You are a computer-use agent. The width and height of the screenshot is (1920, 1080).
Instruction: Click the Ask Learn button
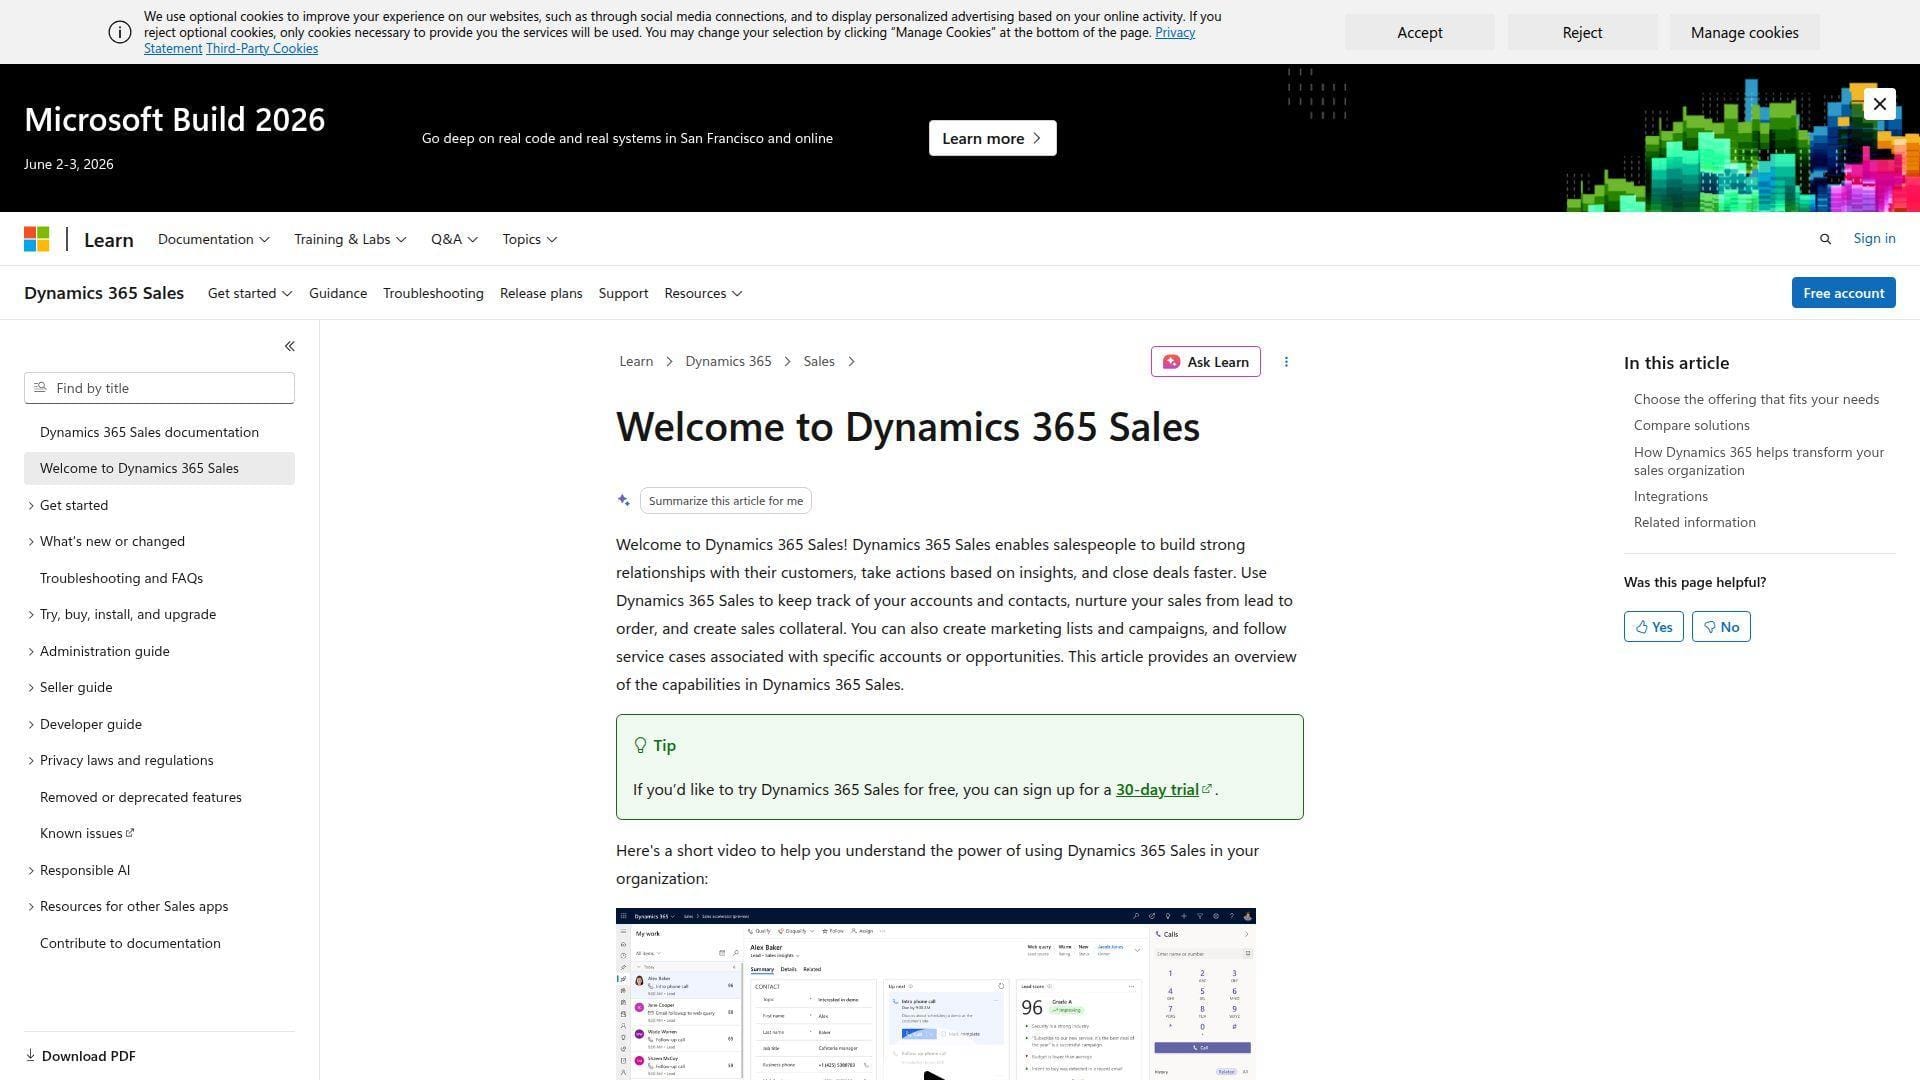coord(1205,362)
